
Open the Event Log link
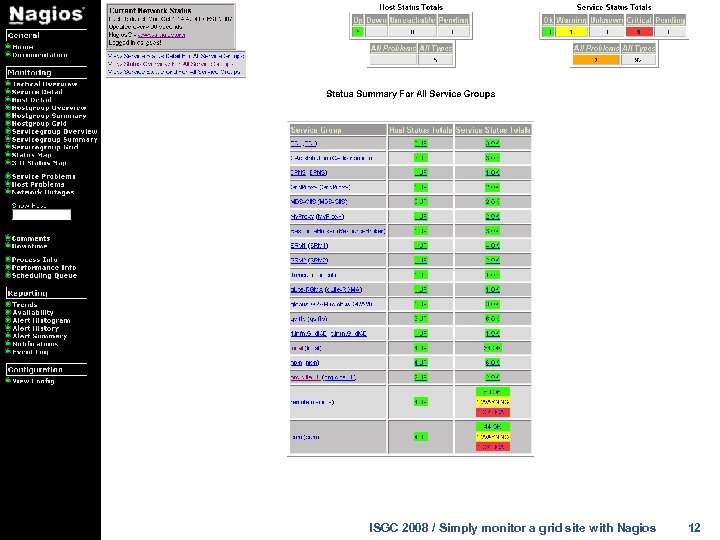[30, 352]
